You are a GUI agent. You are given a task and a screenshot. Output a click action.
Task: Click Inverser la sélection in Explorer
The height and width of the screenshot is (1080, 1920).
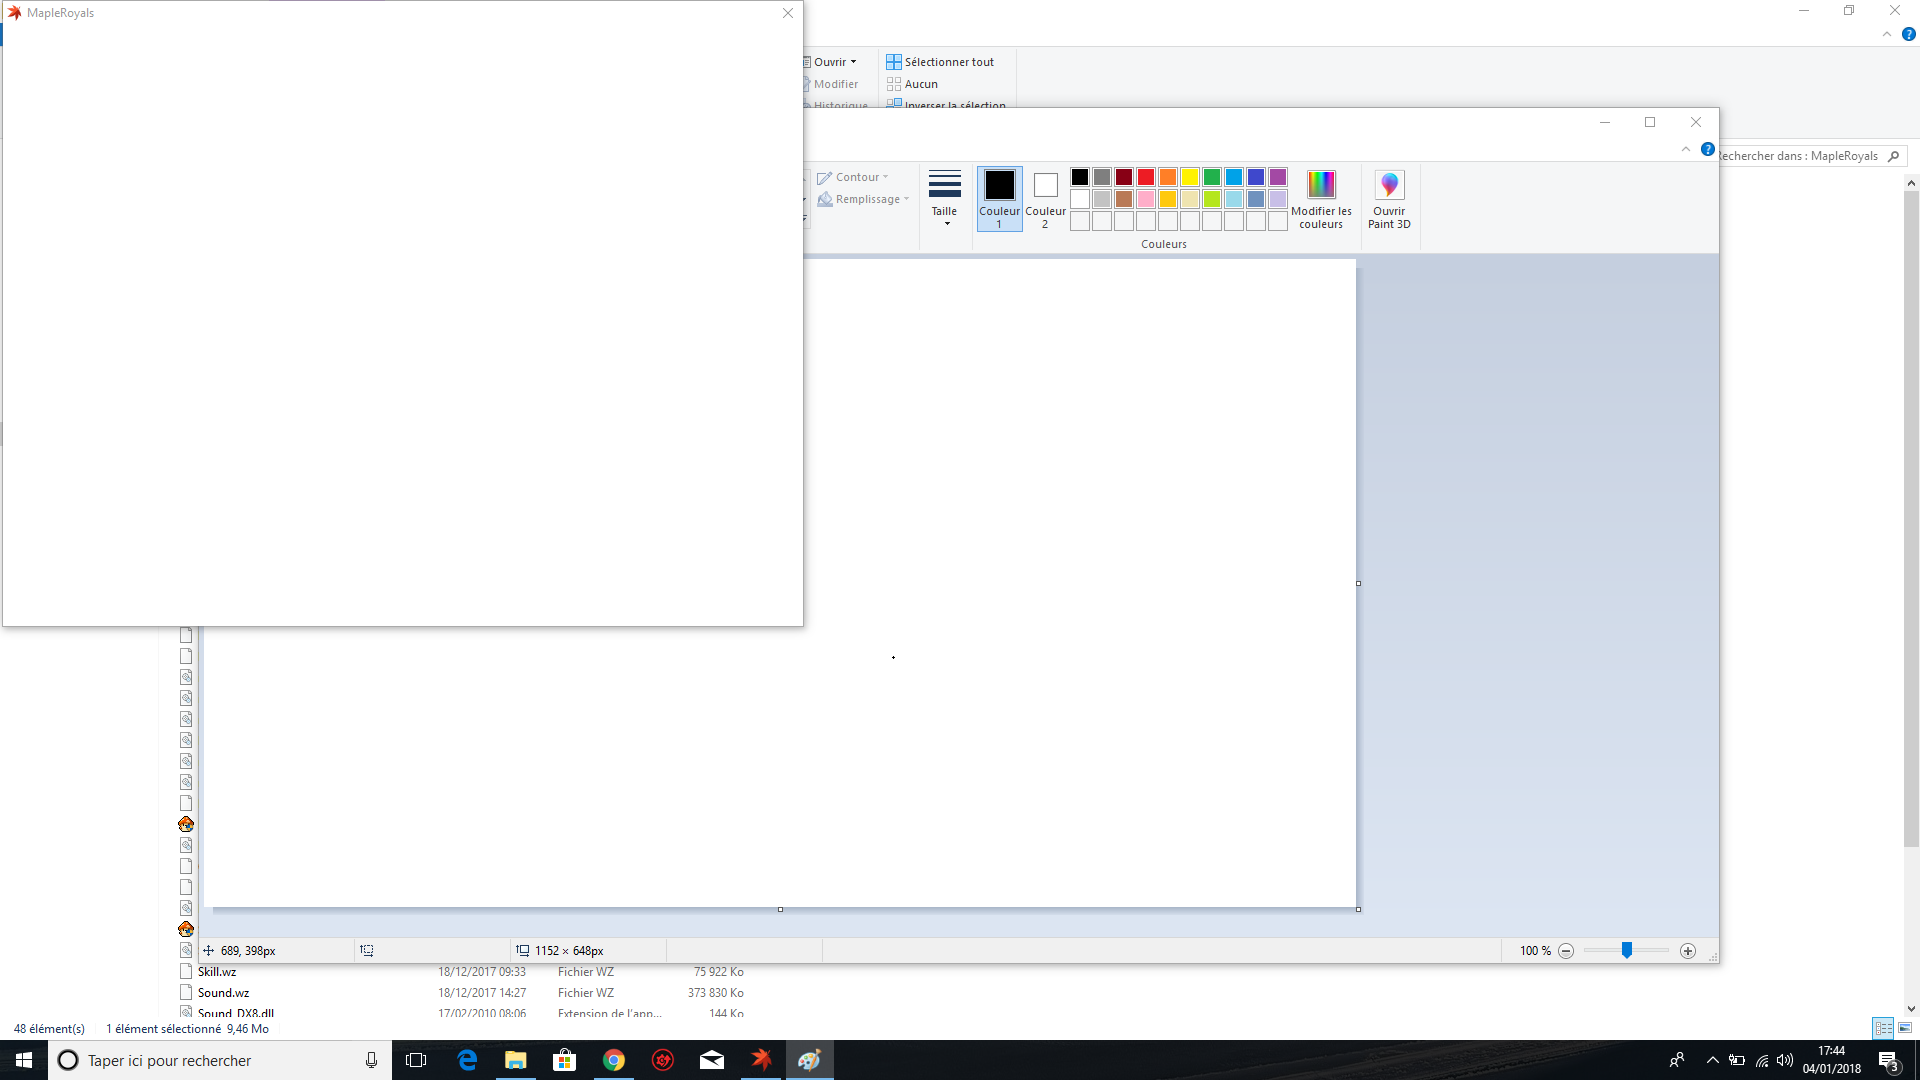click(946, 104)
